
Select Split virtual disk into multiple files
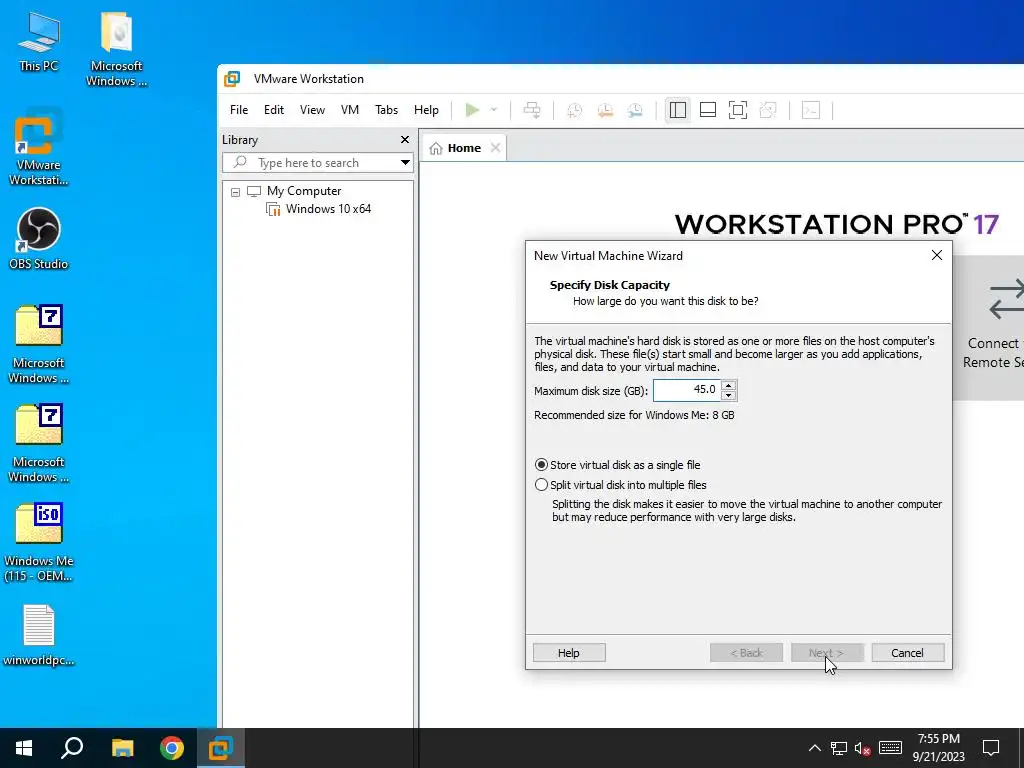coord(620,485)
